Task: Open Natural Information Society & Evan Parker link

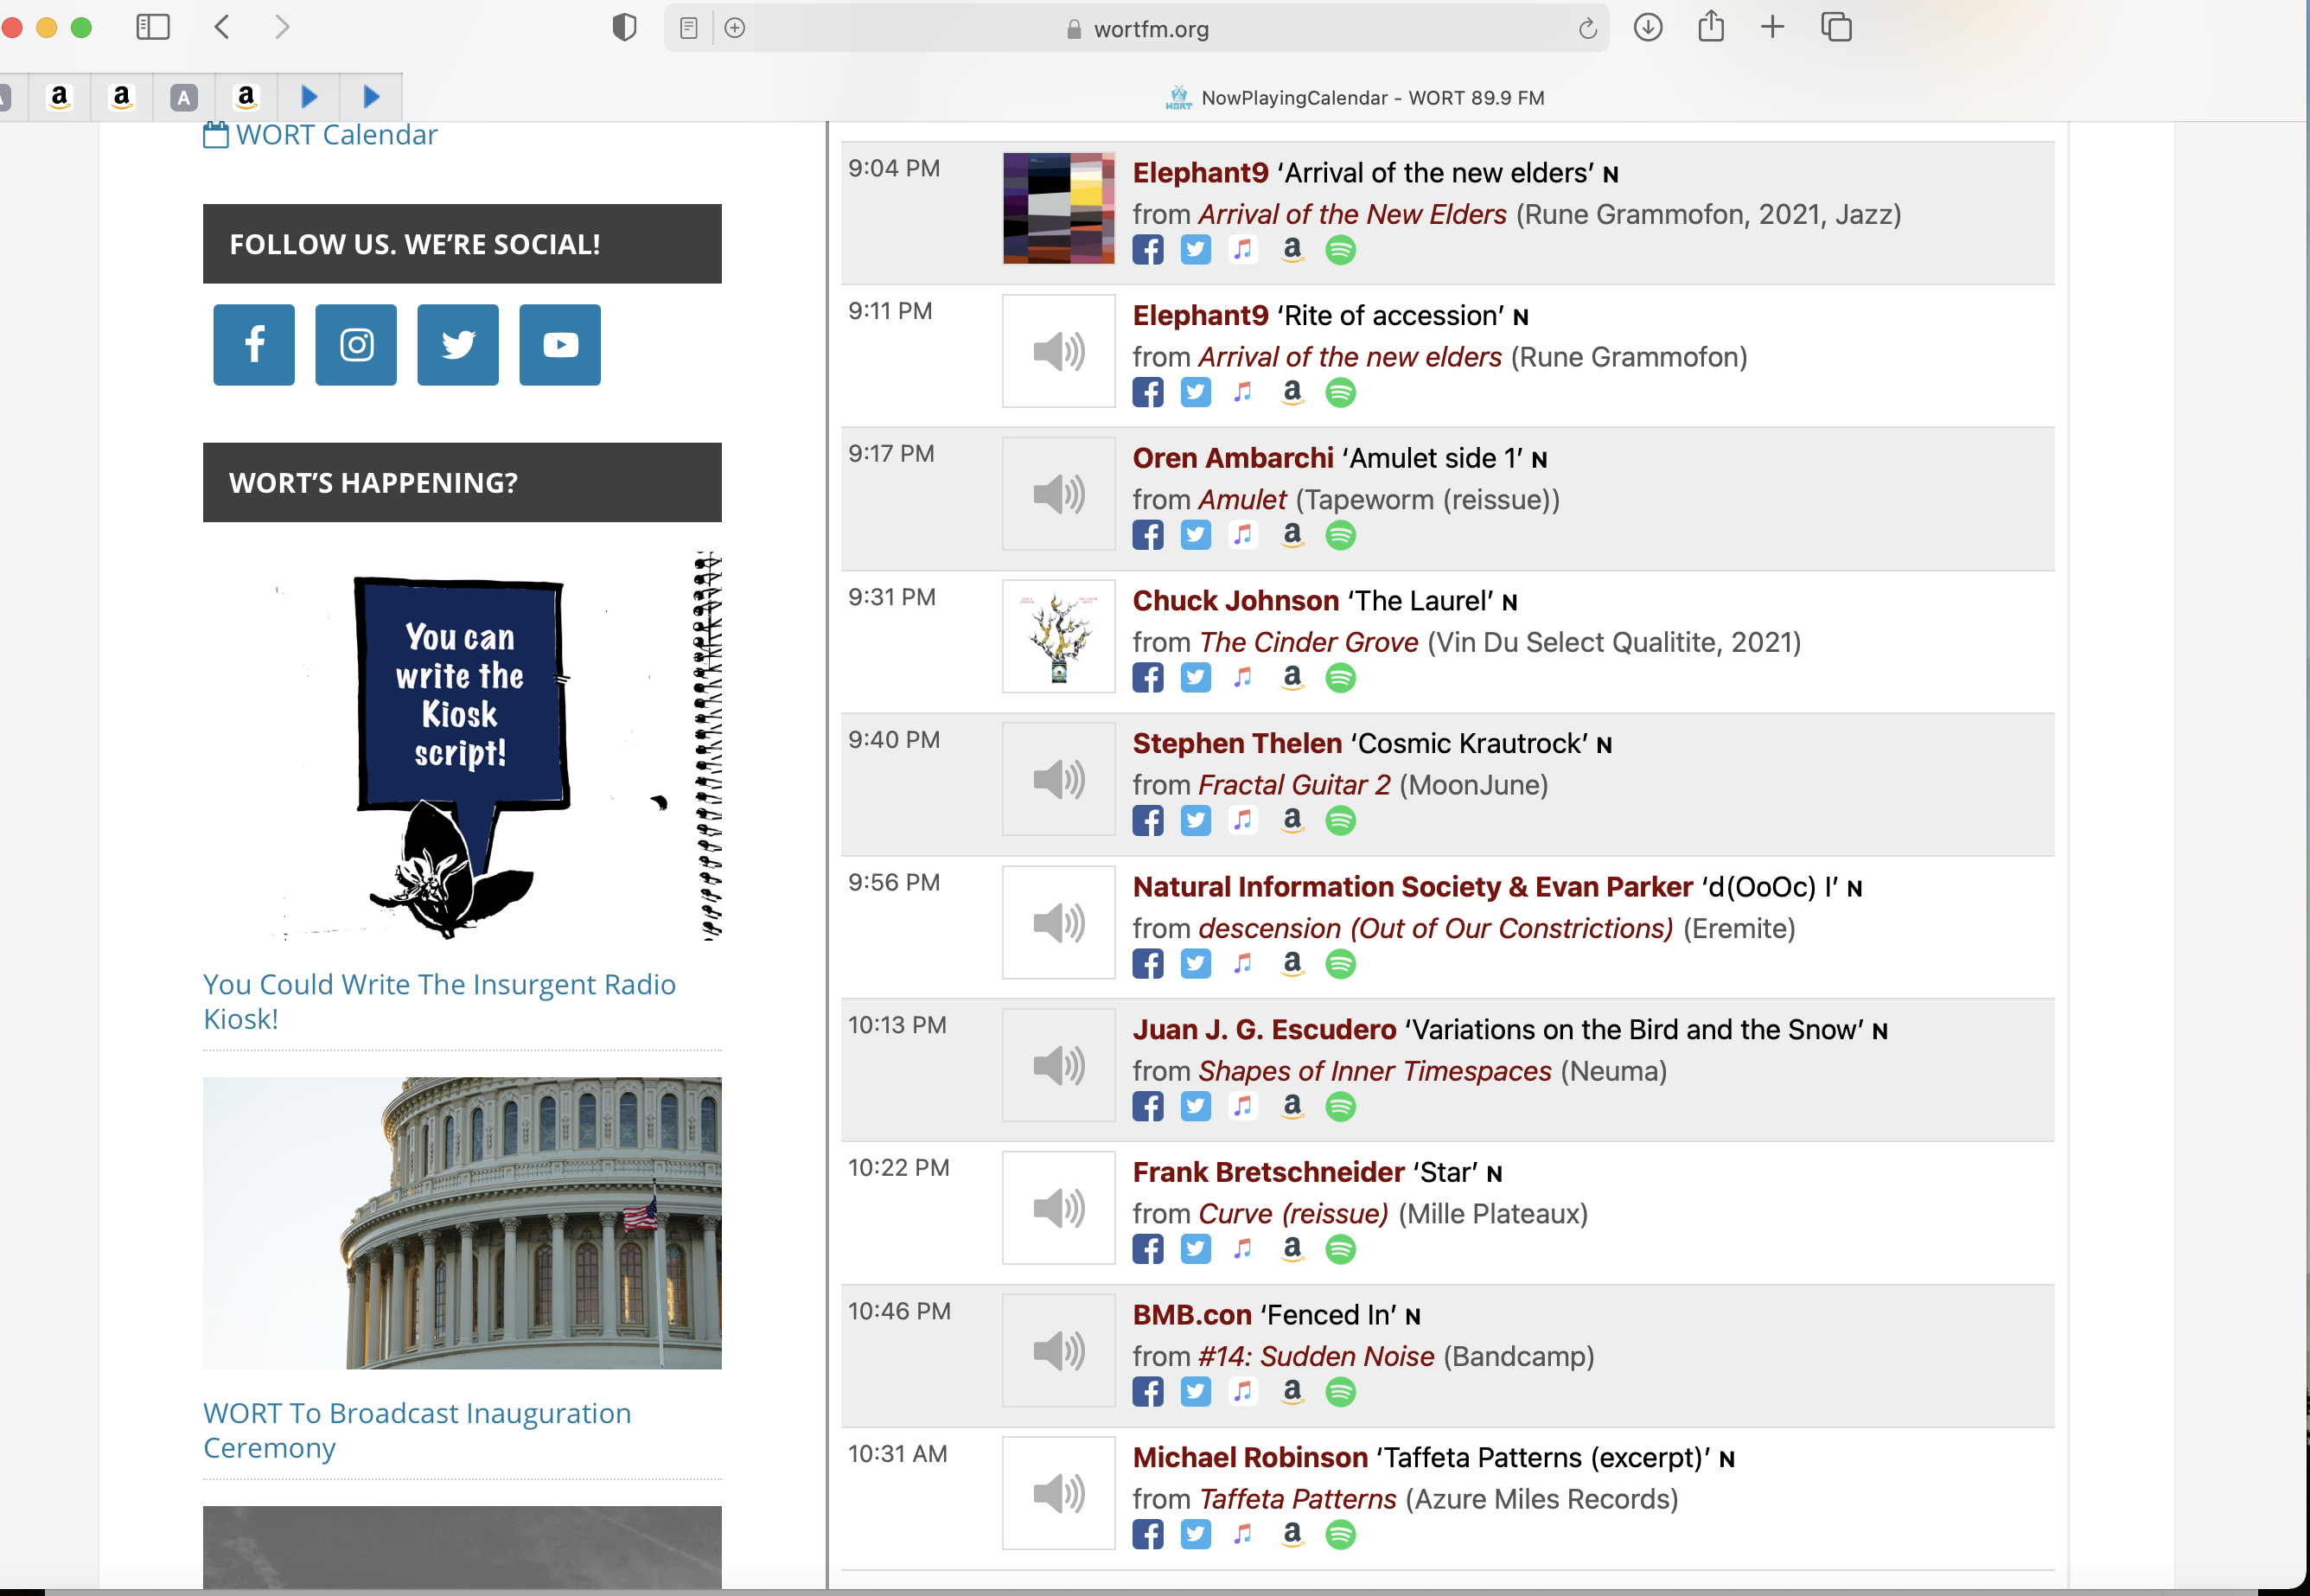Action: coord(1413,887)
